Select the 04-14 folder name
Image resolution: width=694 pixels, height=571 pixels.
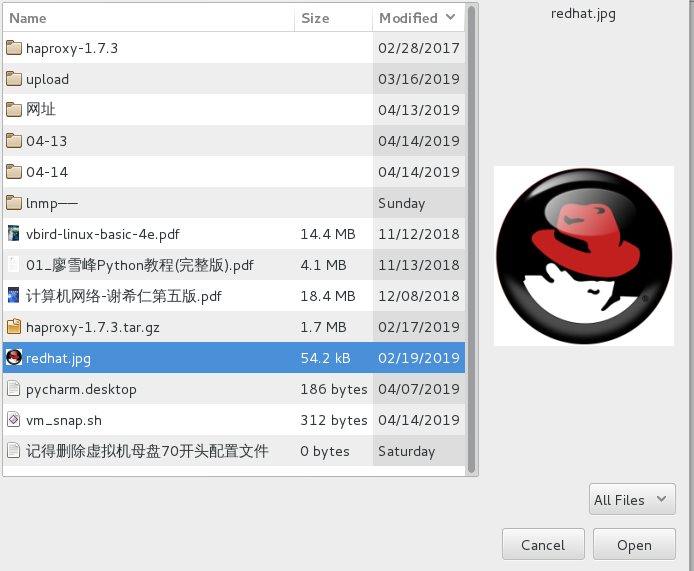(x=47, y=172)
